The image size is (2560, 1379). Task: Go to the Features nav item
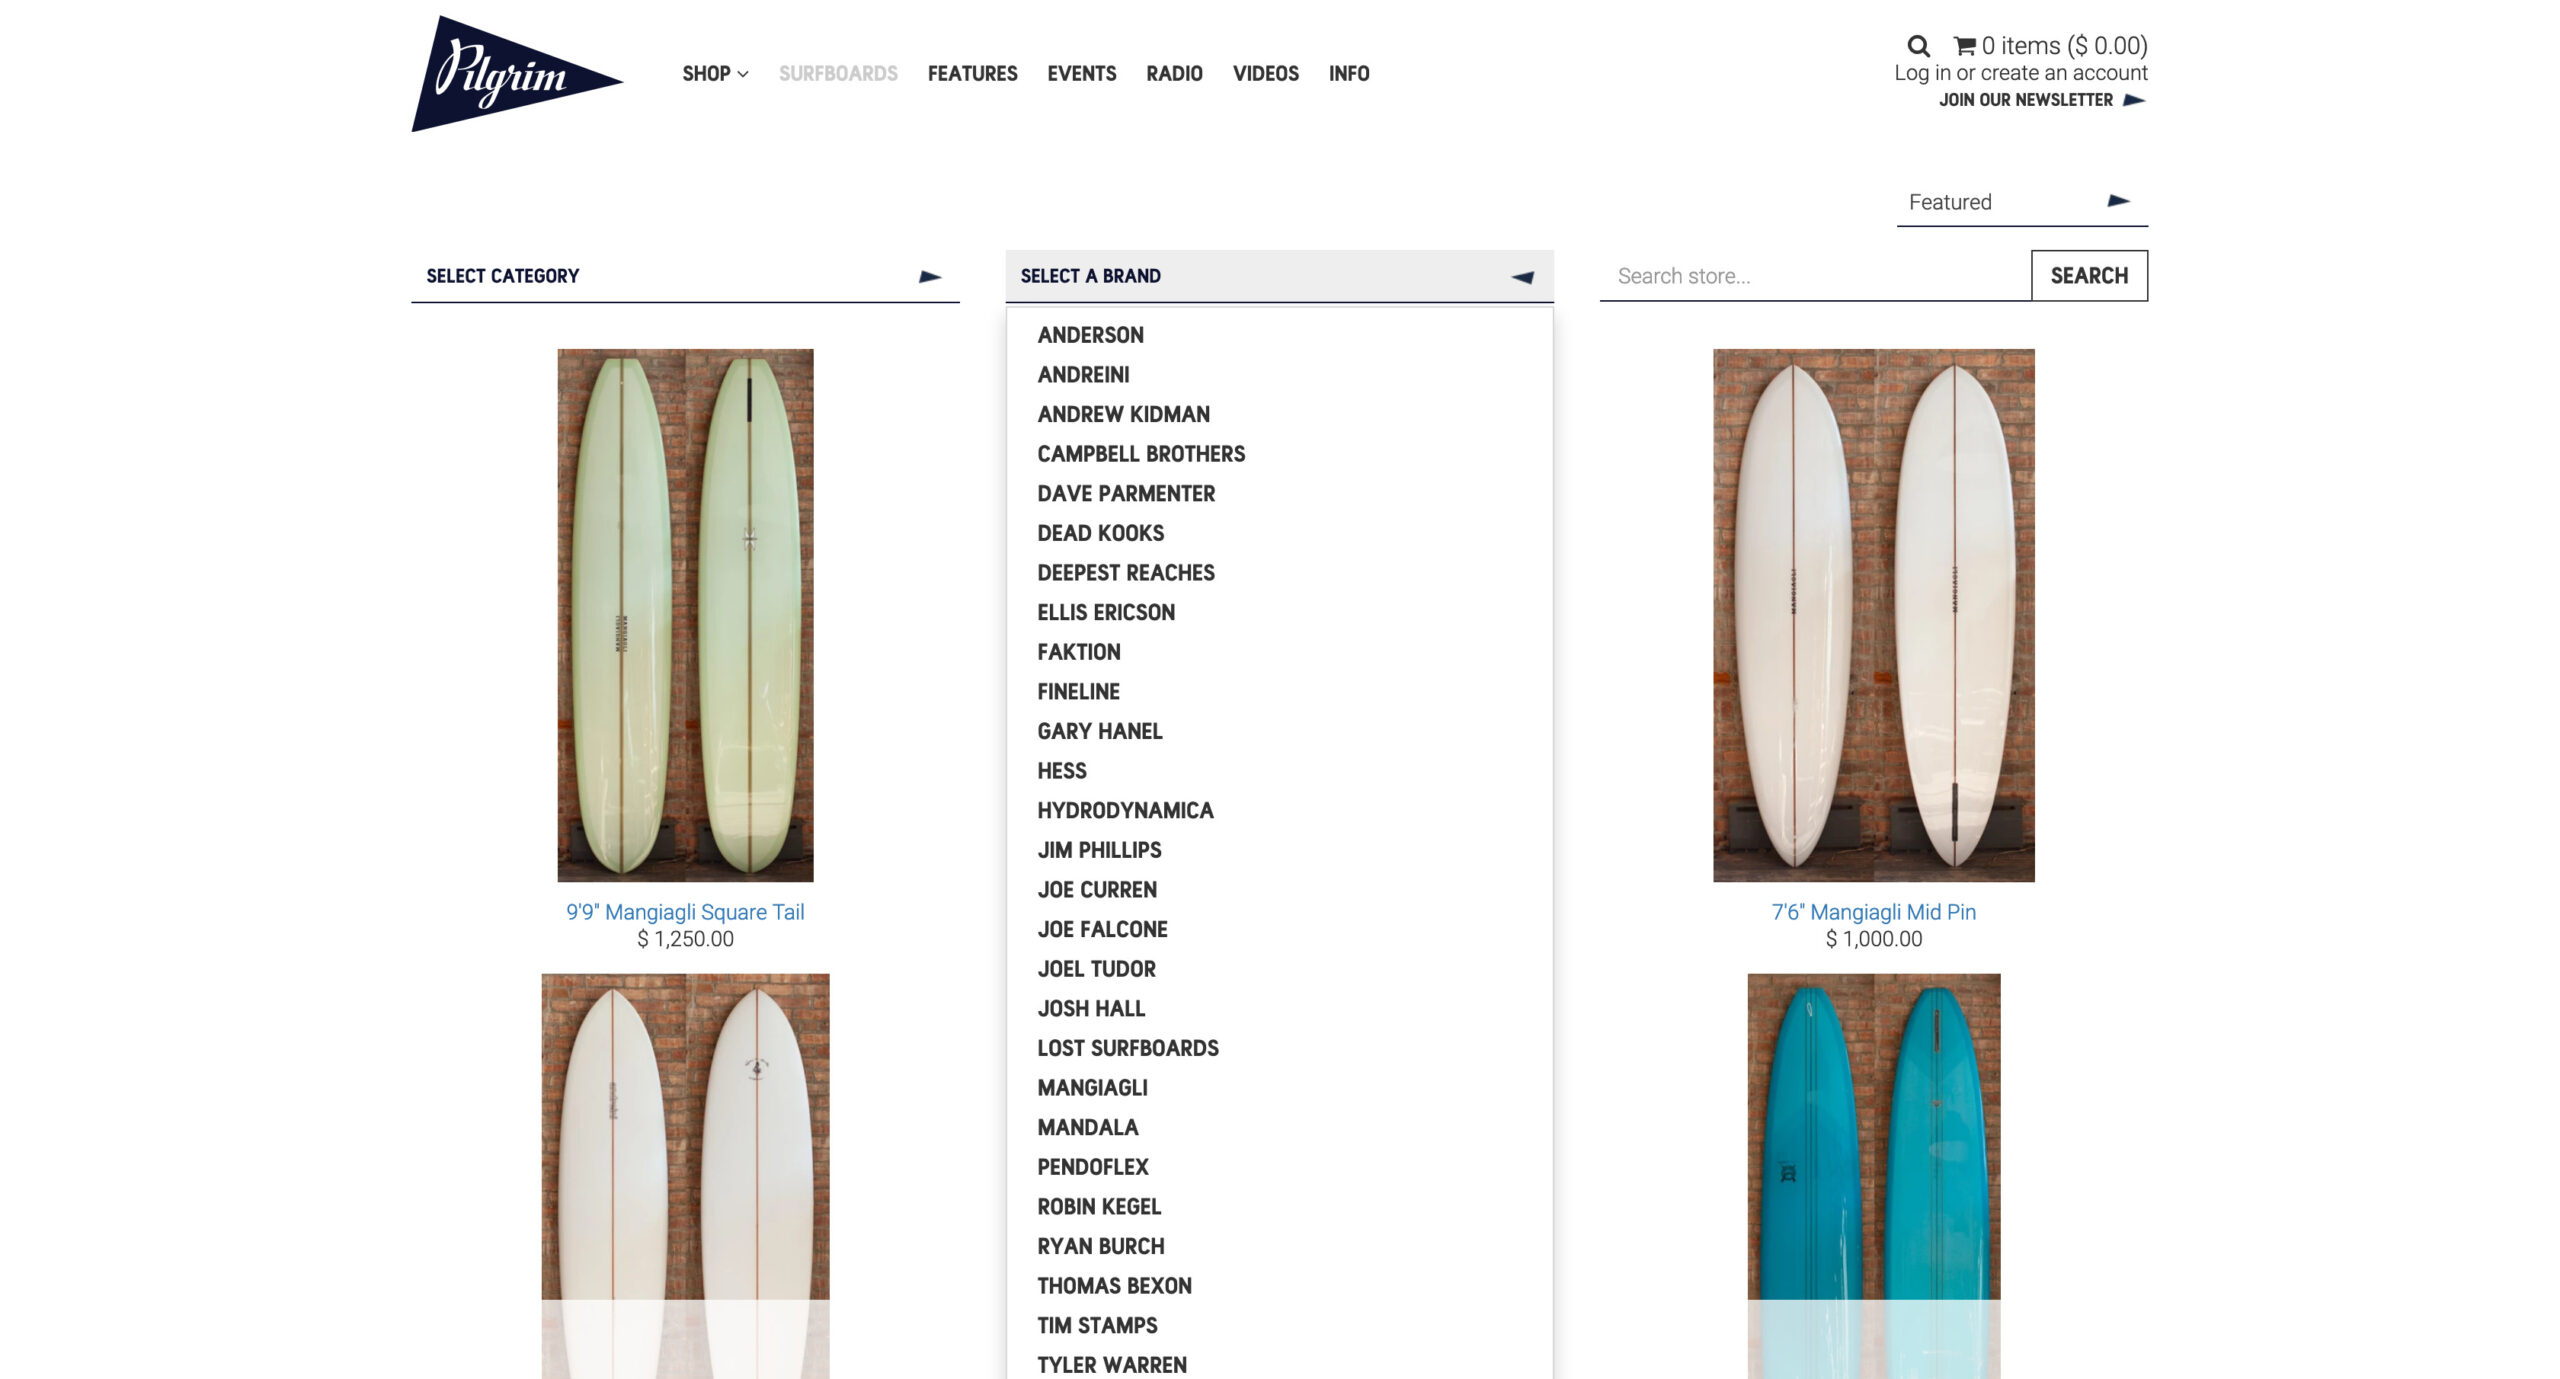(x=971, y=74)
